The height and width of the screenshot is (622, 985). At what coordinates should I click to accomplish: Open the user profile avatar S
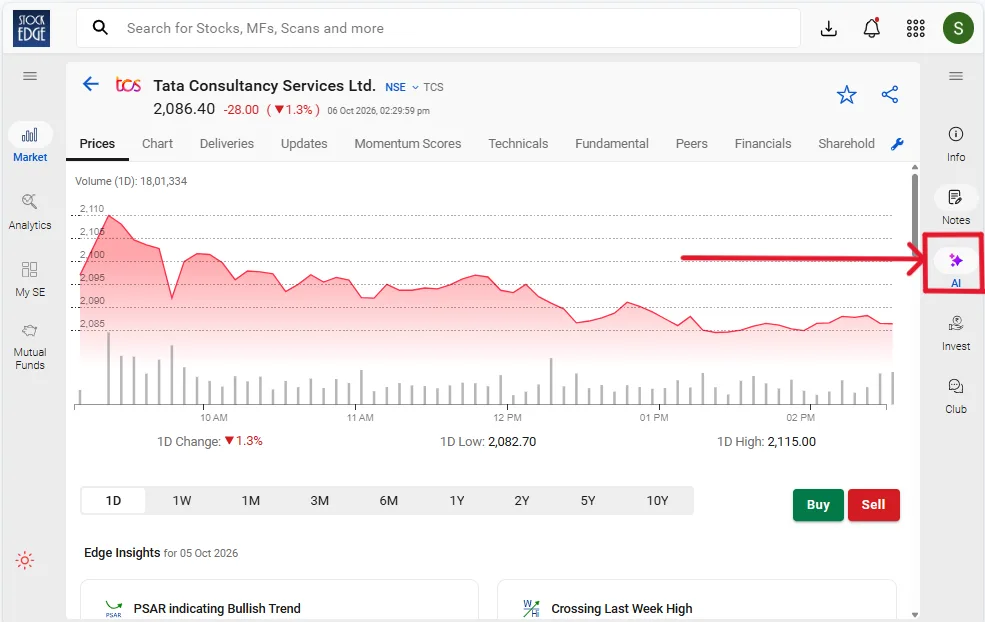click(x=958, y=28)
